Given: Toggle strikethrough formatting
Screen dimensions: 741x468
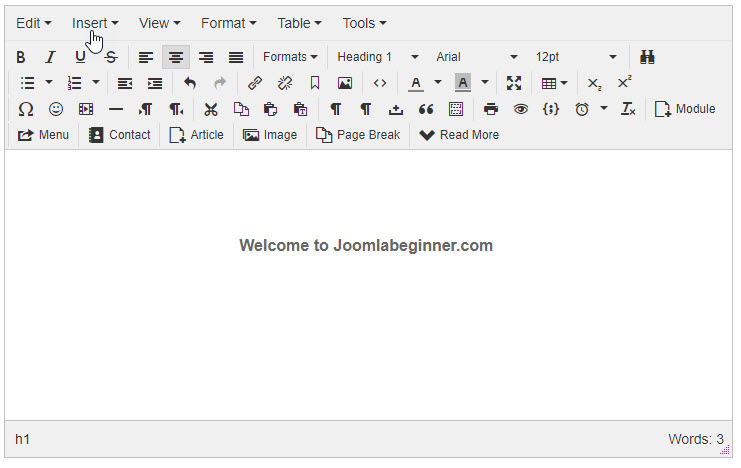Looking at the screenshot, I should [111, 57].
